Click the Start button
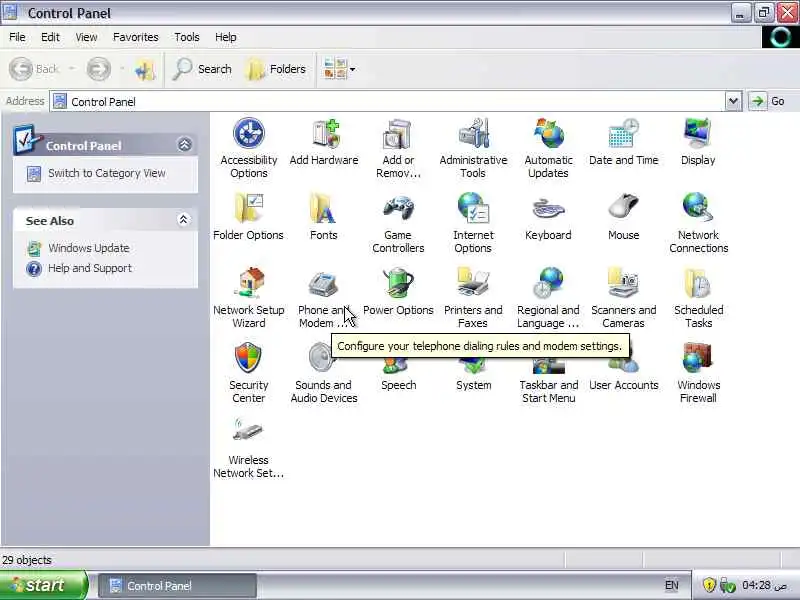 point(43,585)
